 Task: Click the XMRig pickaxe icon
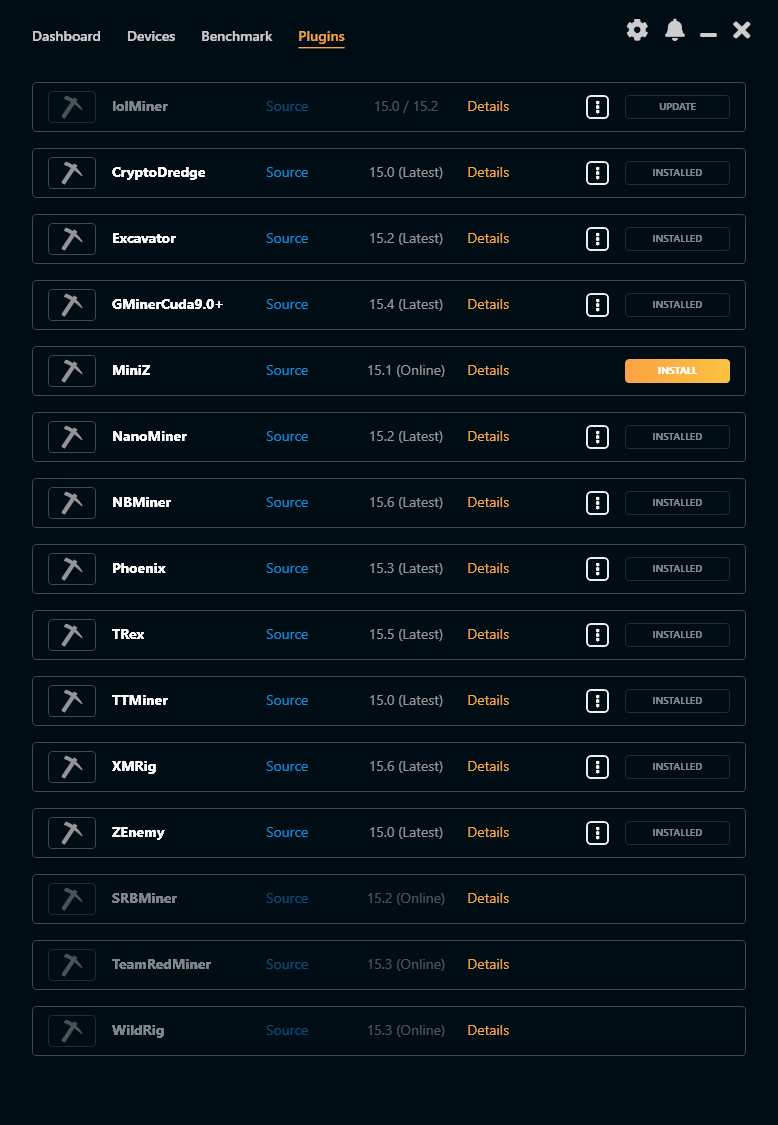(72, 767)
